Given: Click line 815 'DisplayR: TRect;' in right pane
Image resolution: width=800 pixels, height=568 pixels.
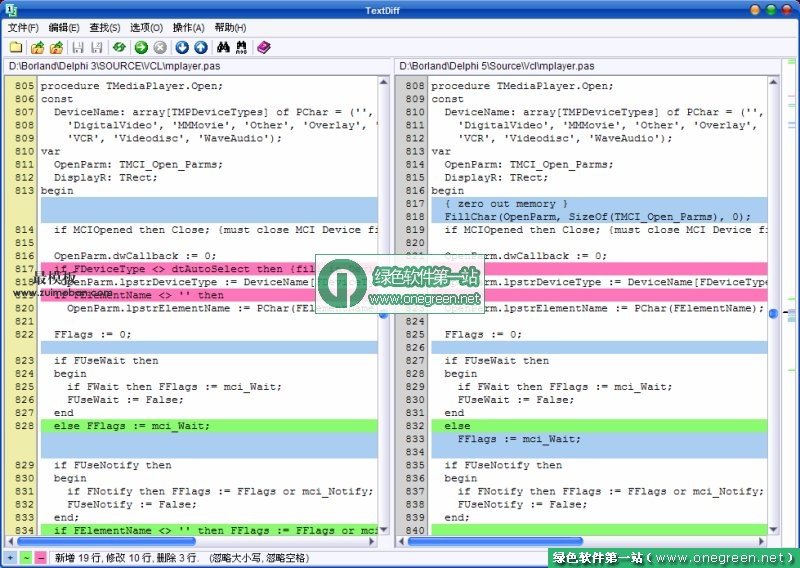Looking at the screenshot, I should (x=496, y=178).
